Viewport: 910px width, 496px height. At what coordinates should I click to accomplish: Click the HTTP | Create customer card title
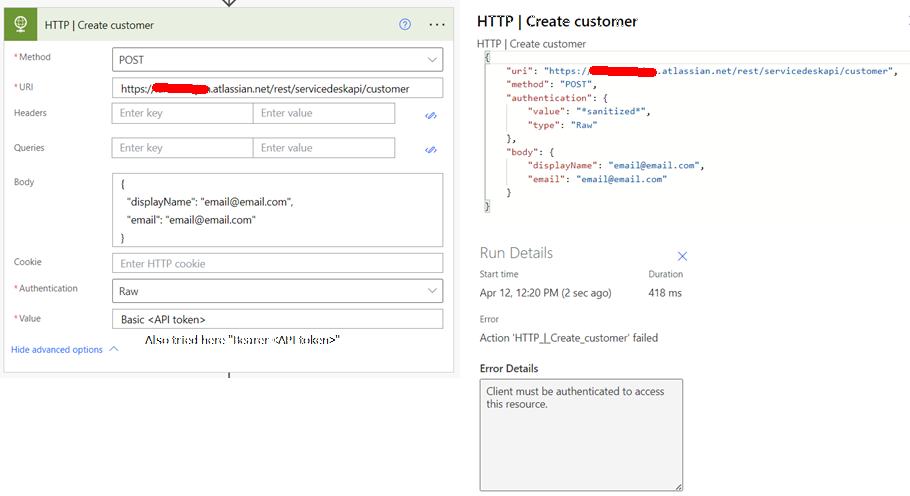pos(99,25)
